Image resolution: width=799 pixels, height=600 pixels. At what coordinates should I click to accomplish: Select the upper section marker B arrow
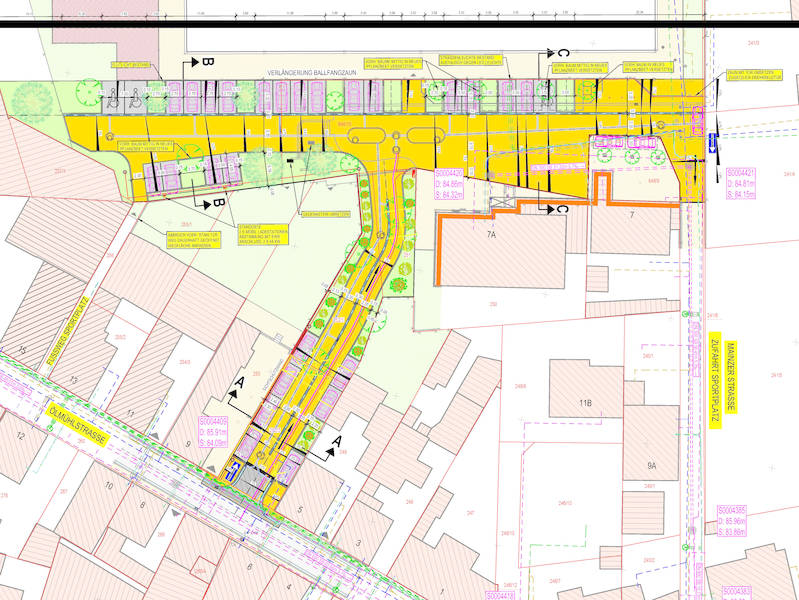click(198, 62)
